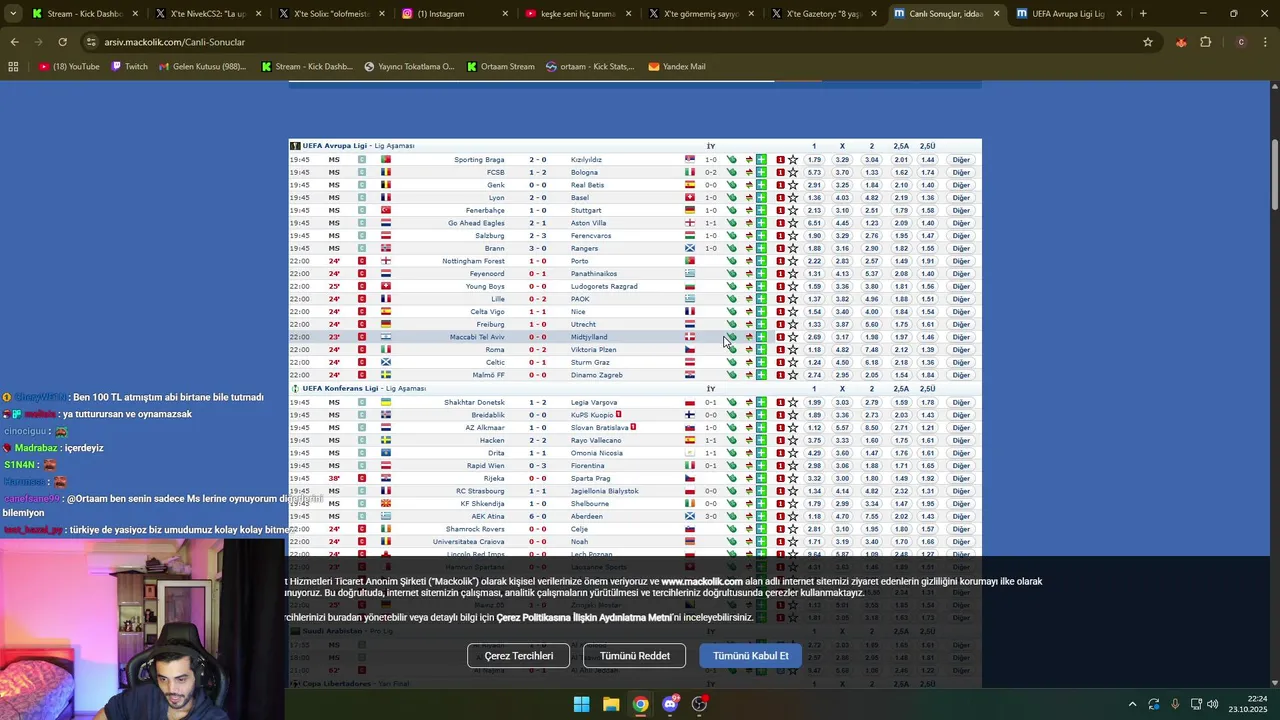1280x720 pixels.
Task: Open Çerez Tercihleri cookie preferences
Action: pos(518,656)
